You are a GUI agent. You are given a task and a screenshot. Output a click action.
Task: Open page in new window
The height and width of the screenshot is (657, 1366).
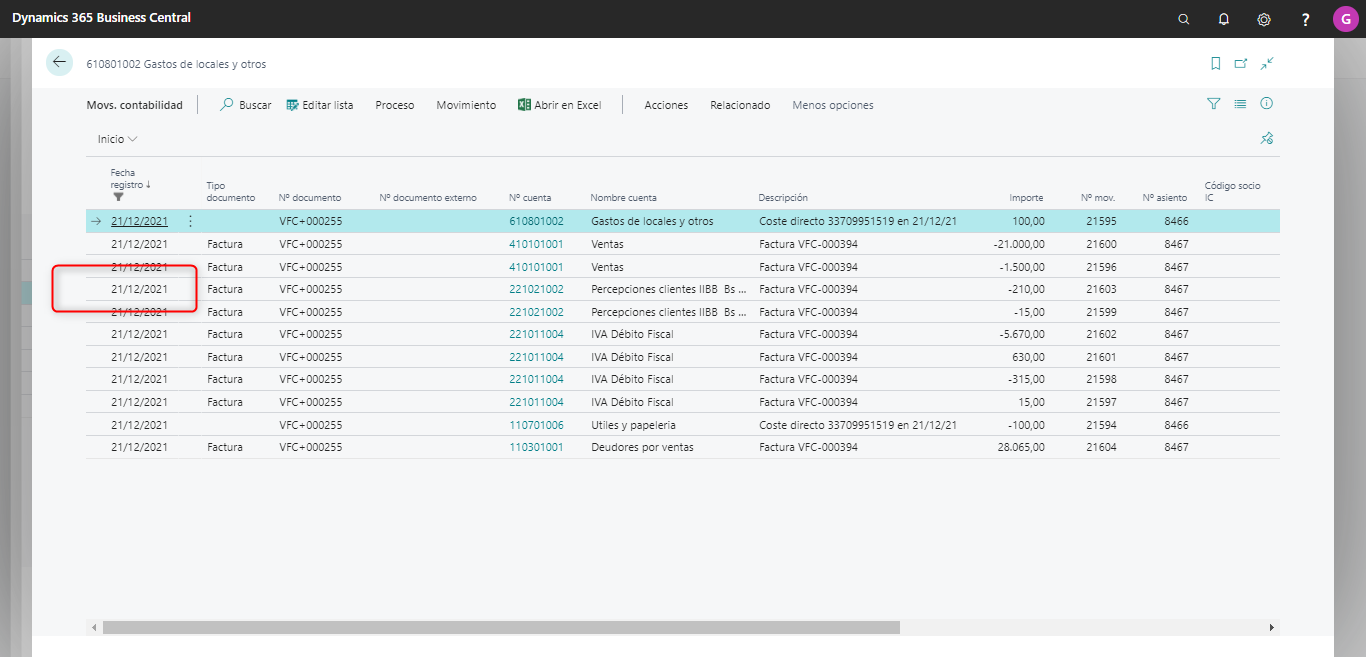coord(1241,63)
